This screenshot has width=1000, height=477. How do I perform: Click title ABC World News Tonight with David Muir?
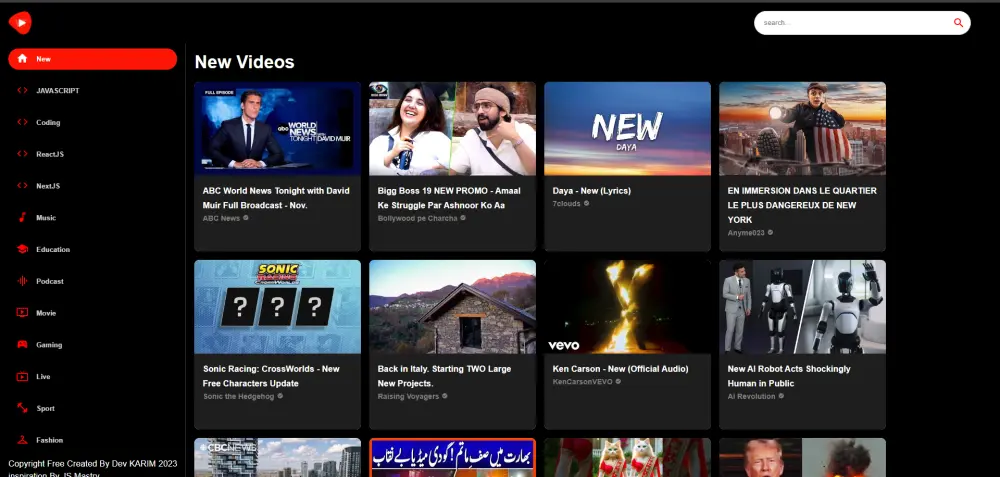pyautogui.click(x=276, y=198)
